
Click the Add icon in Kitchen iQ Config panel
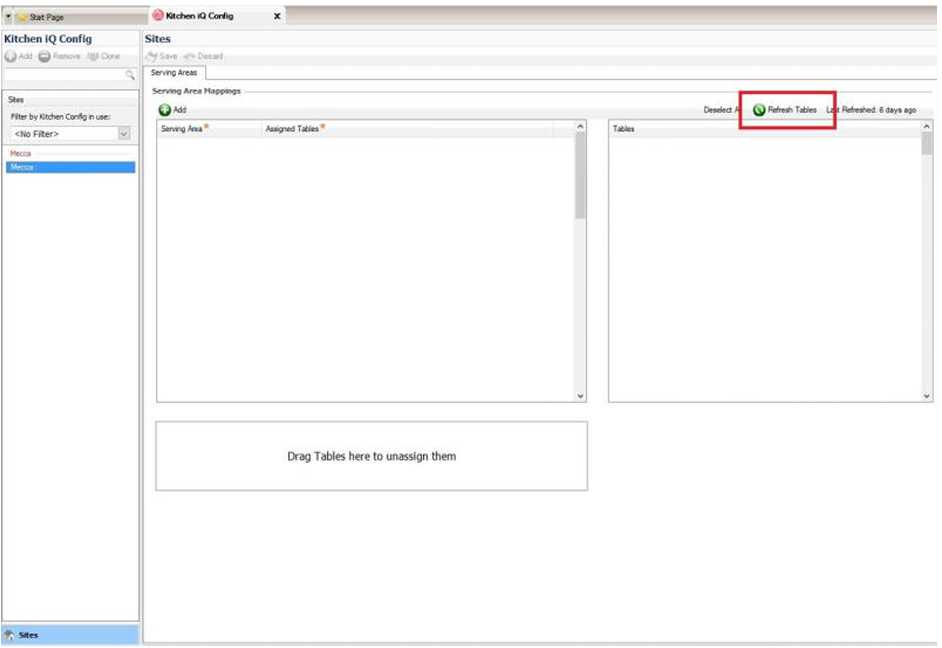11,56
